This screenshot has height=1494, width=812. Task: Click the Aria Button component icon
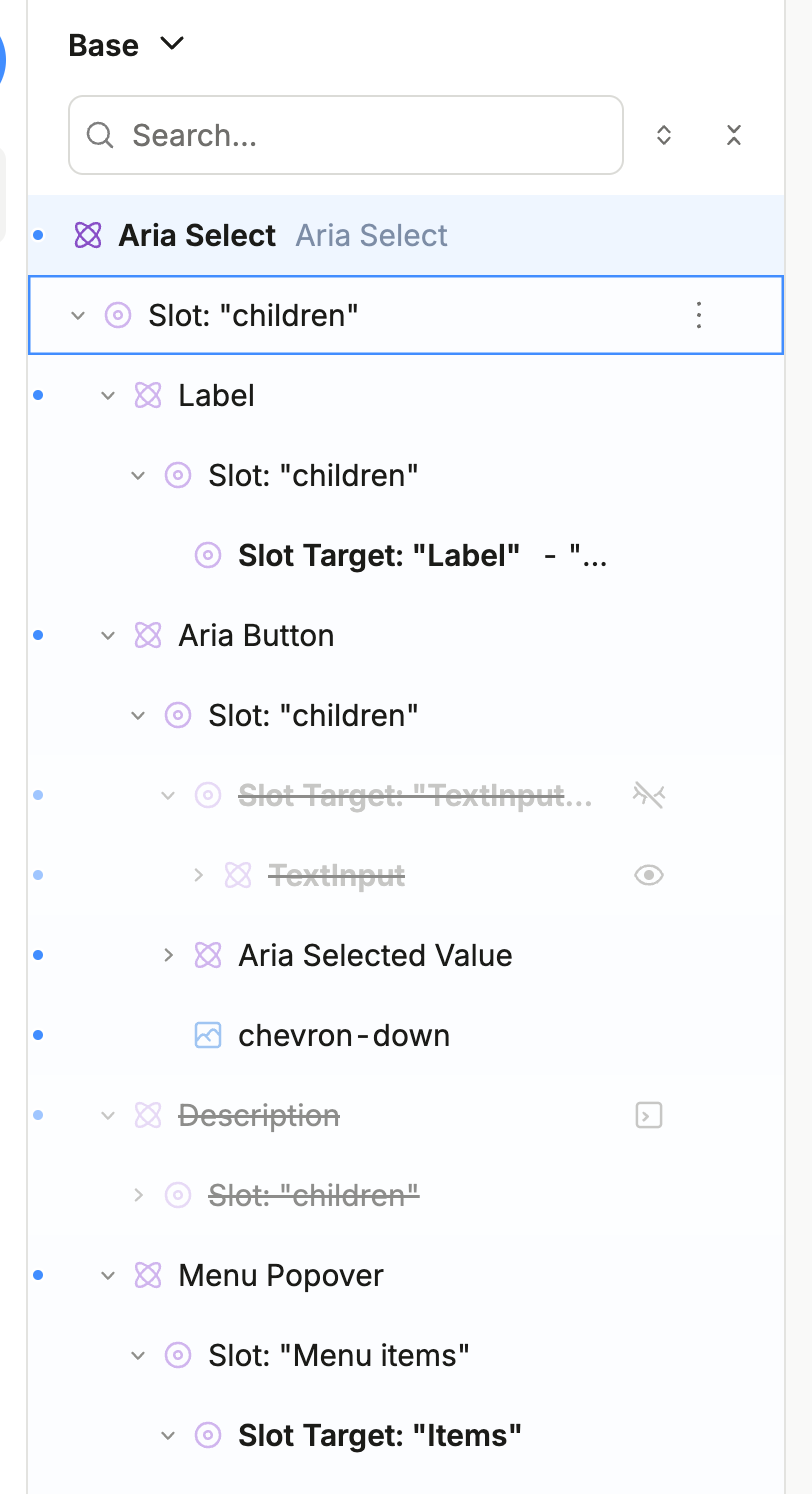click(148, 635)
